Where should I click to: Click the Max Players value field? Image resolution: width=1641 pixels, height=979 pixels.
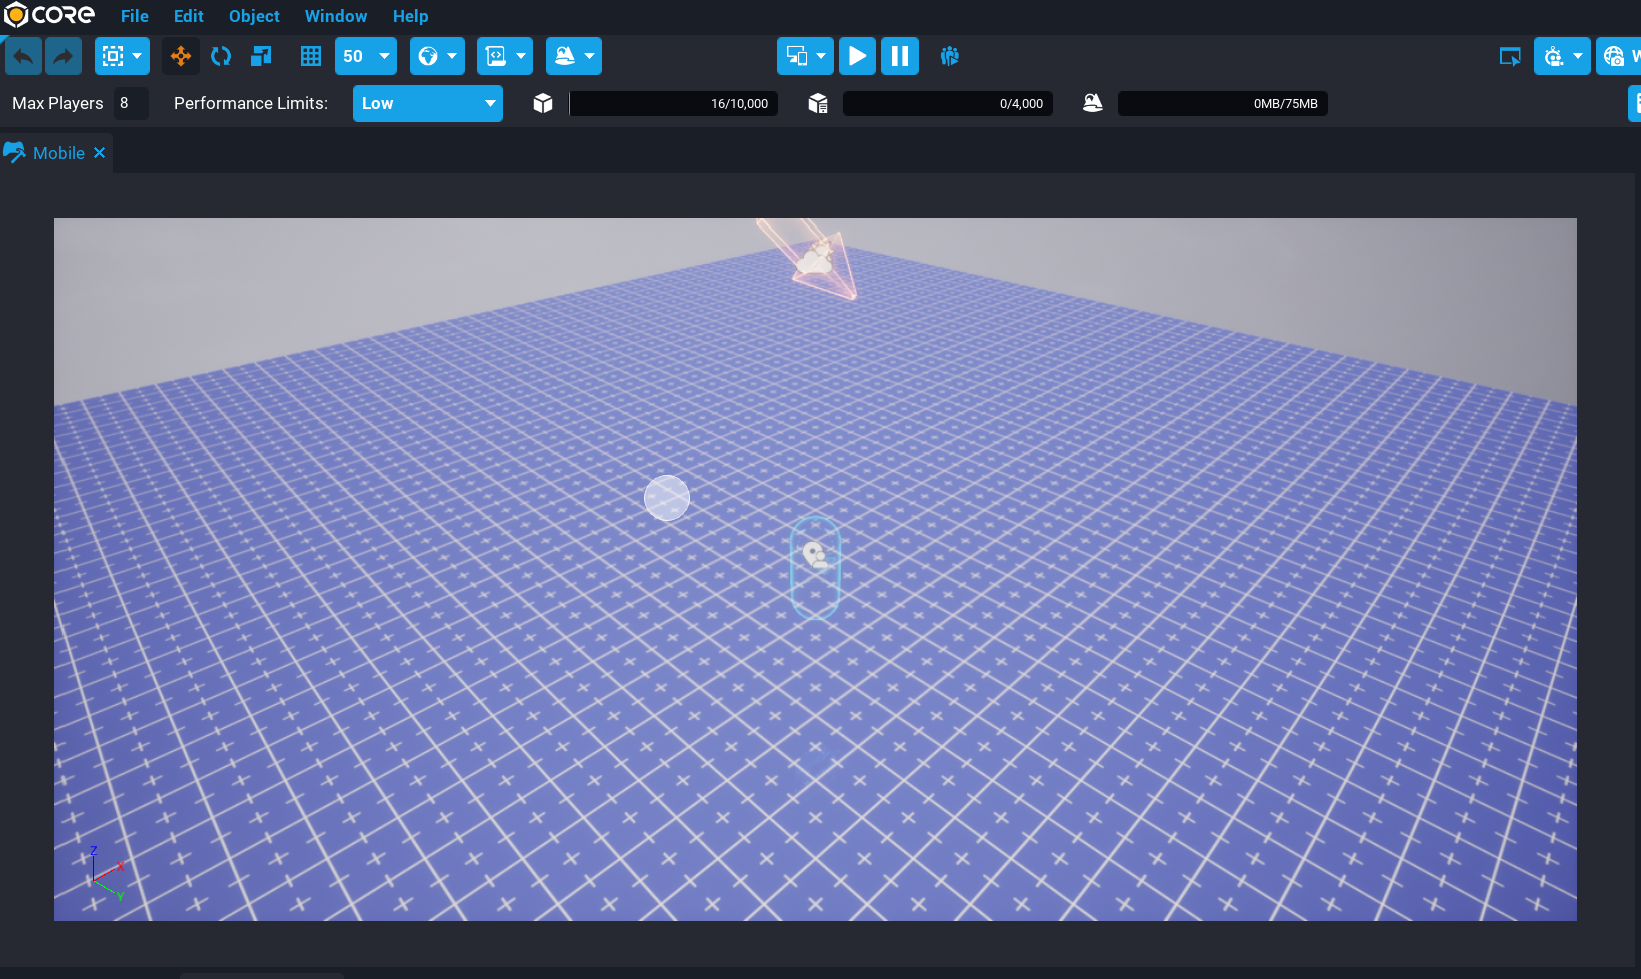tap(130, 103)
